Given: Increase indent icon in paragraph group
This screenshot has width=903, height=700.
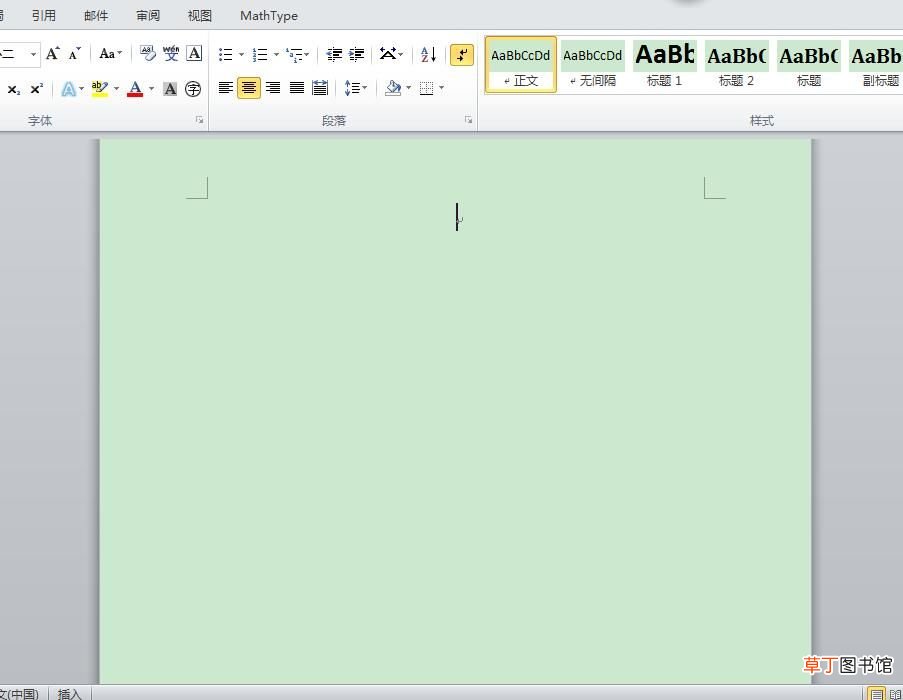Looking at the screenshot, I should tap(356, 55).
